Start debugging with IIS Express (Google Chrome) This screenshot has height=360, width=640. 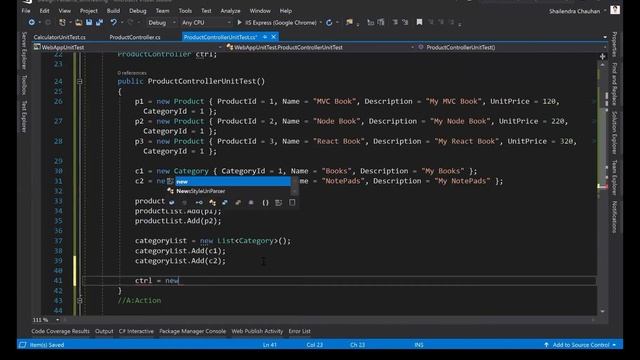point(277,22)
